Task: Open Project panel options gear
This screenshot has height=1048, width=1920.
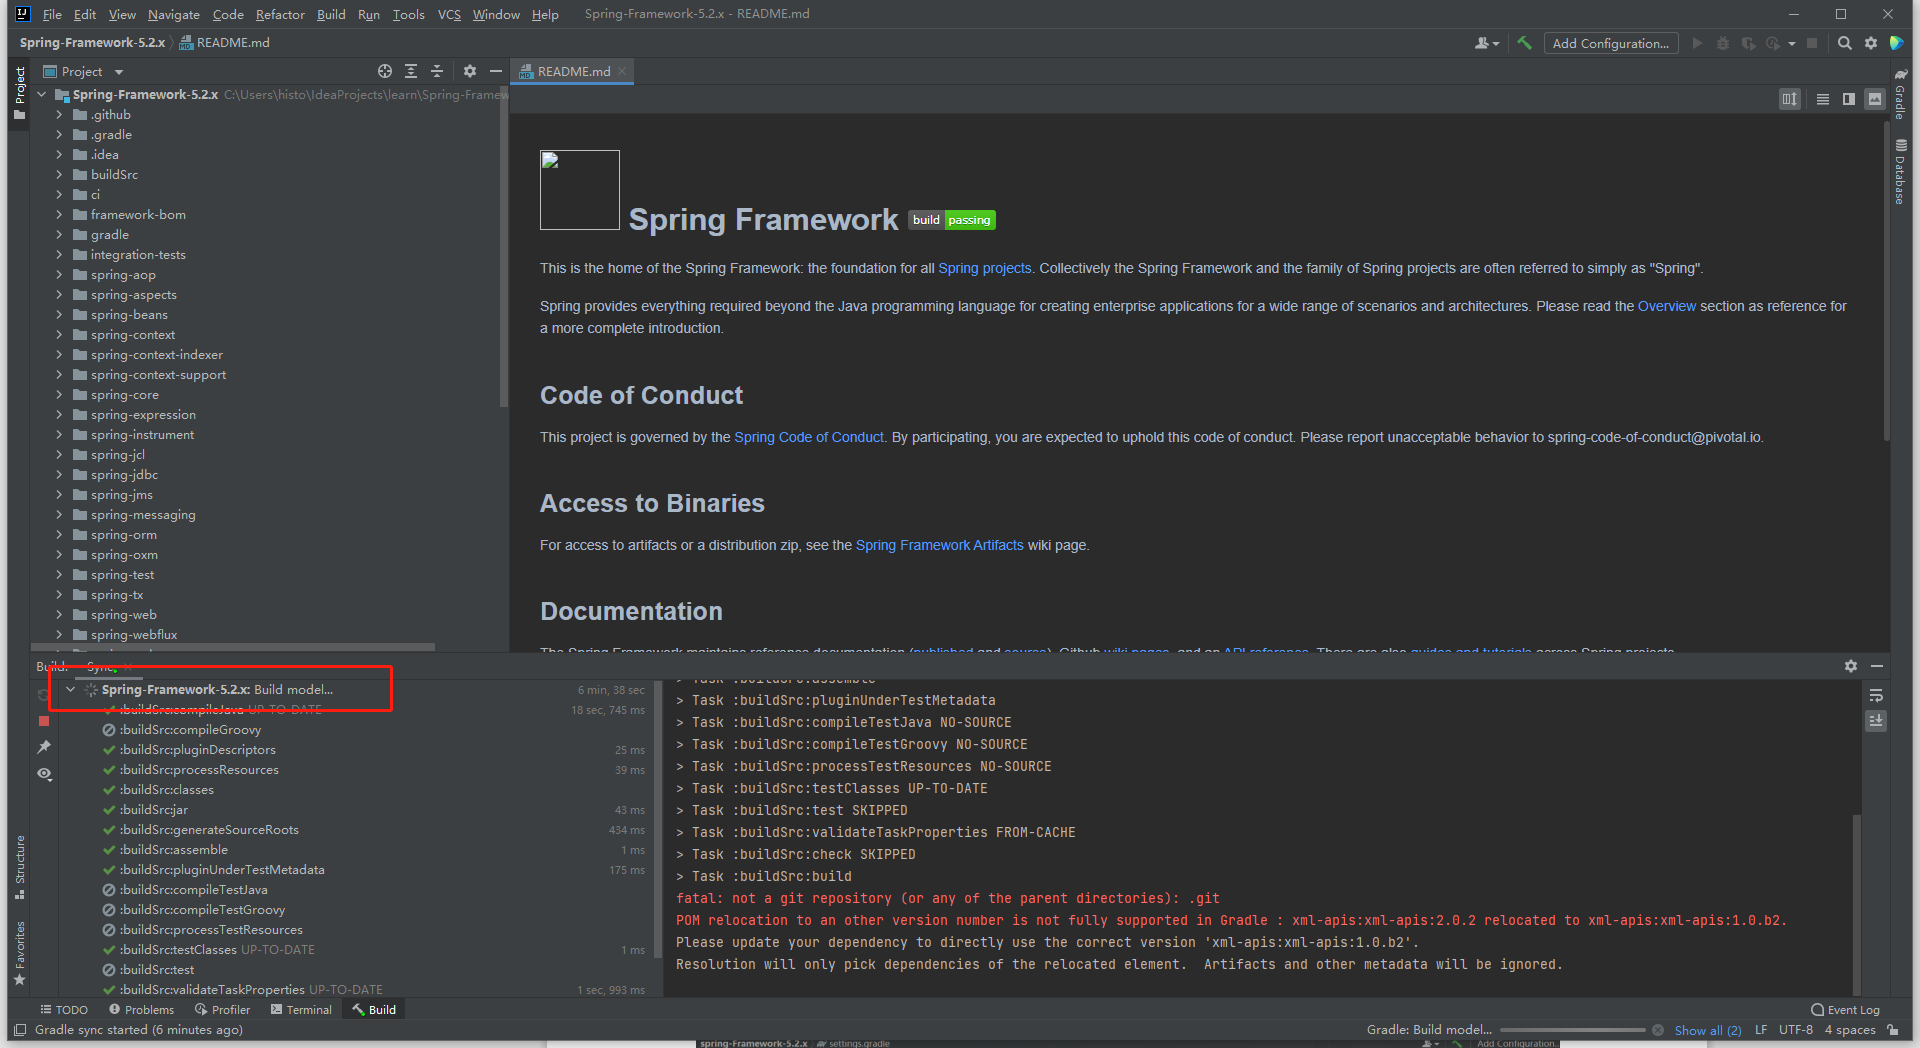Action: coord(470,71)
